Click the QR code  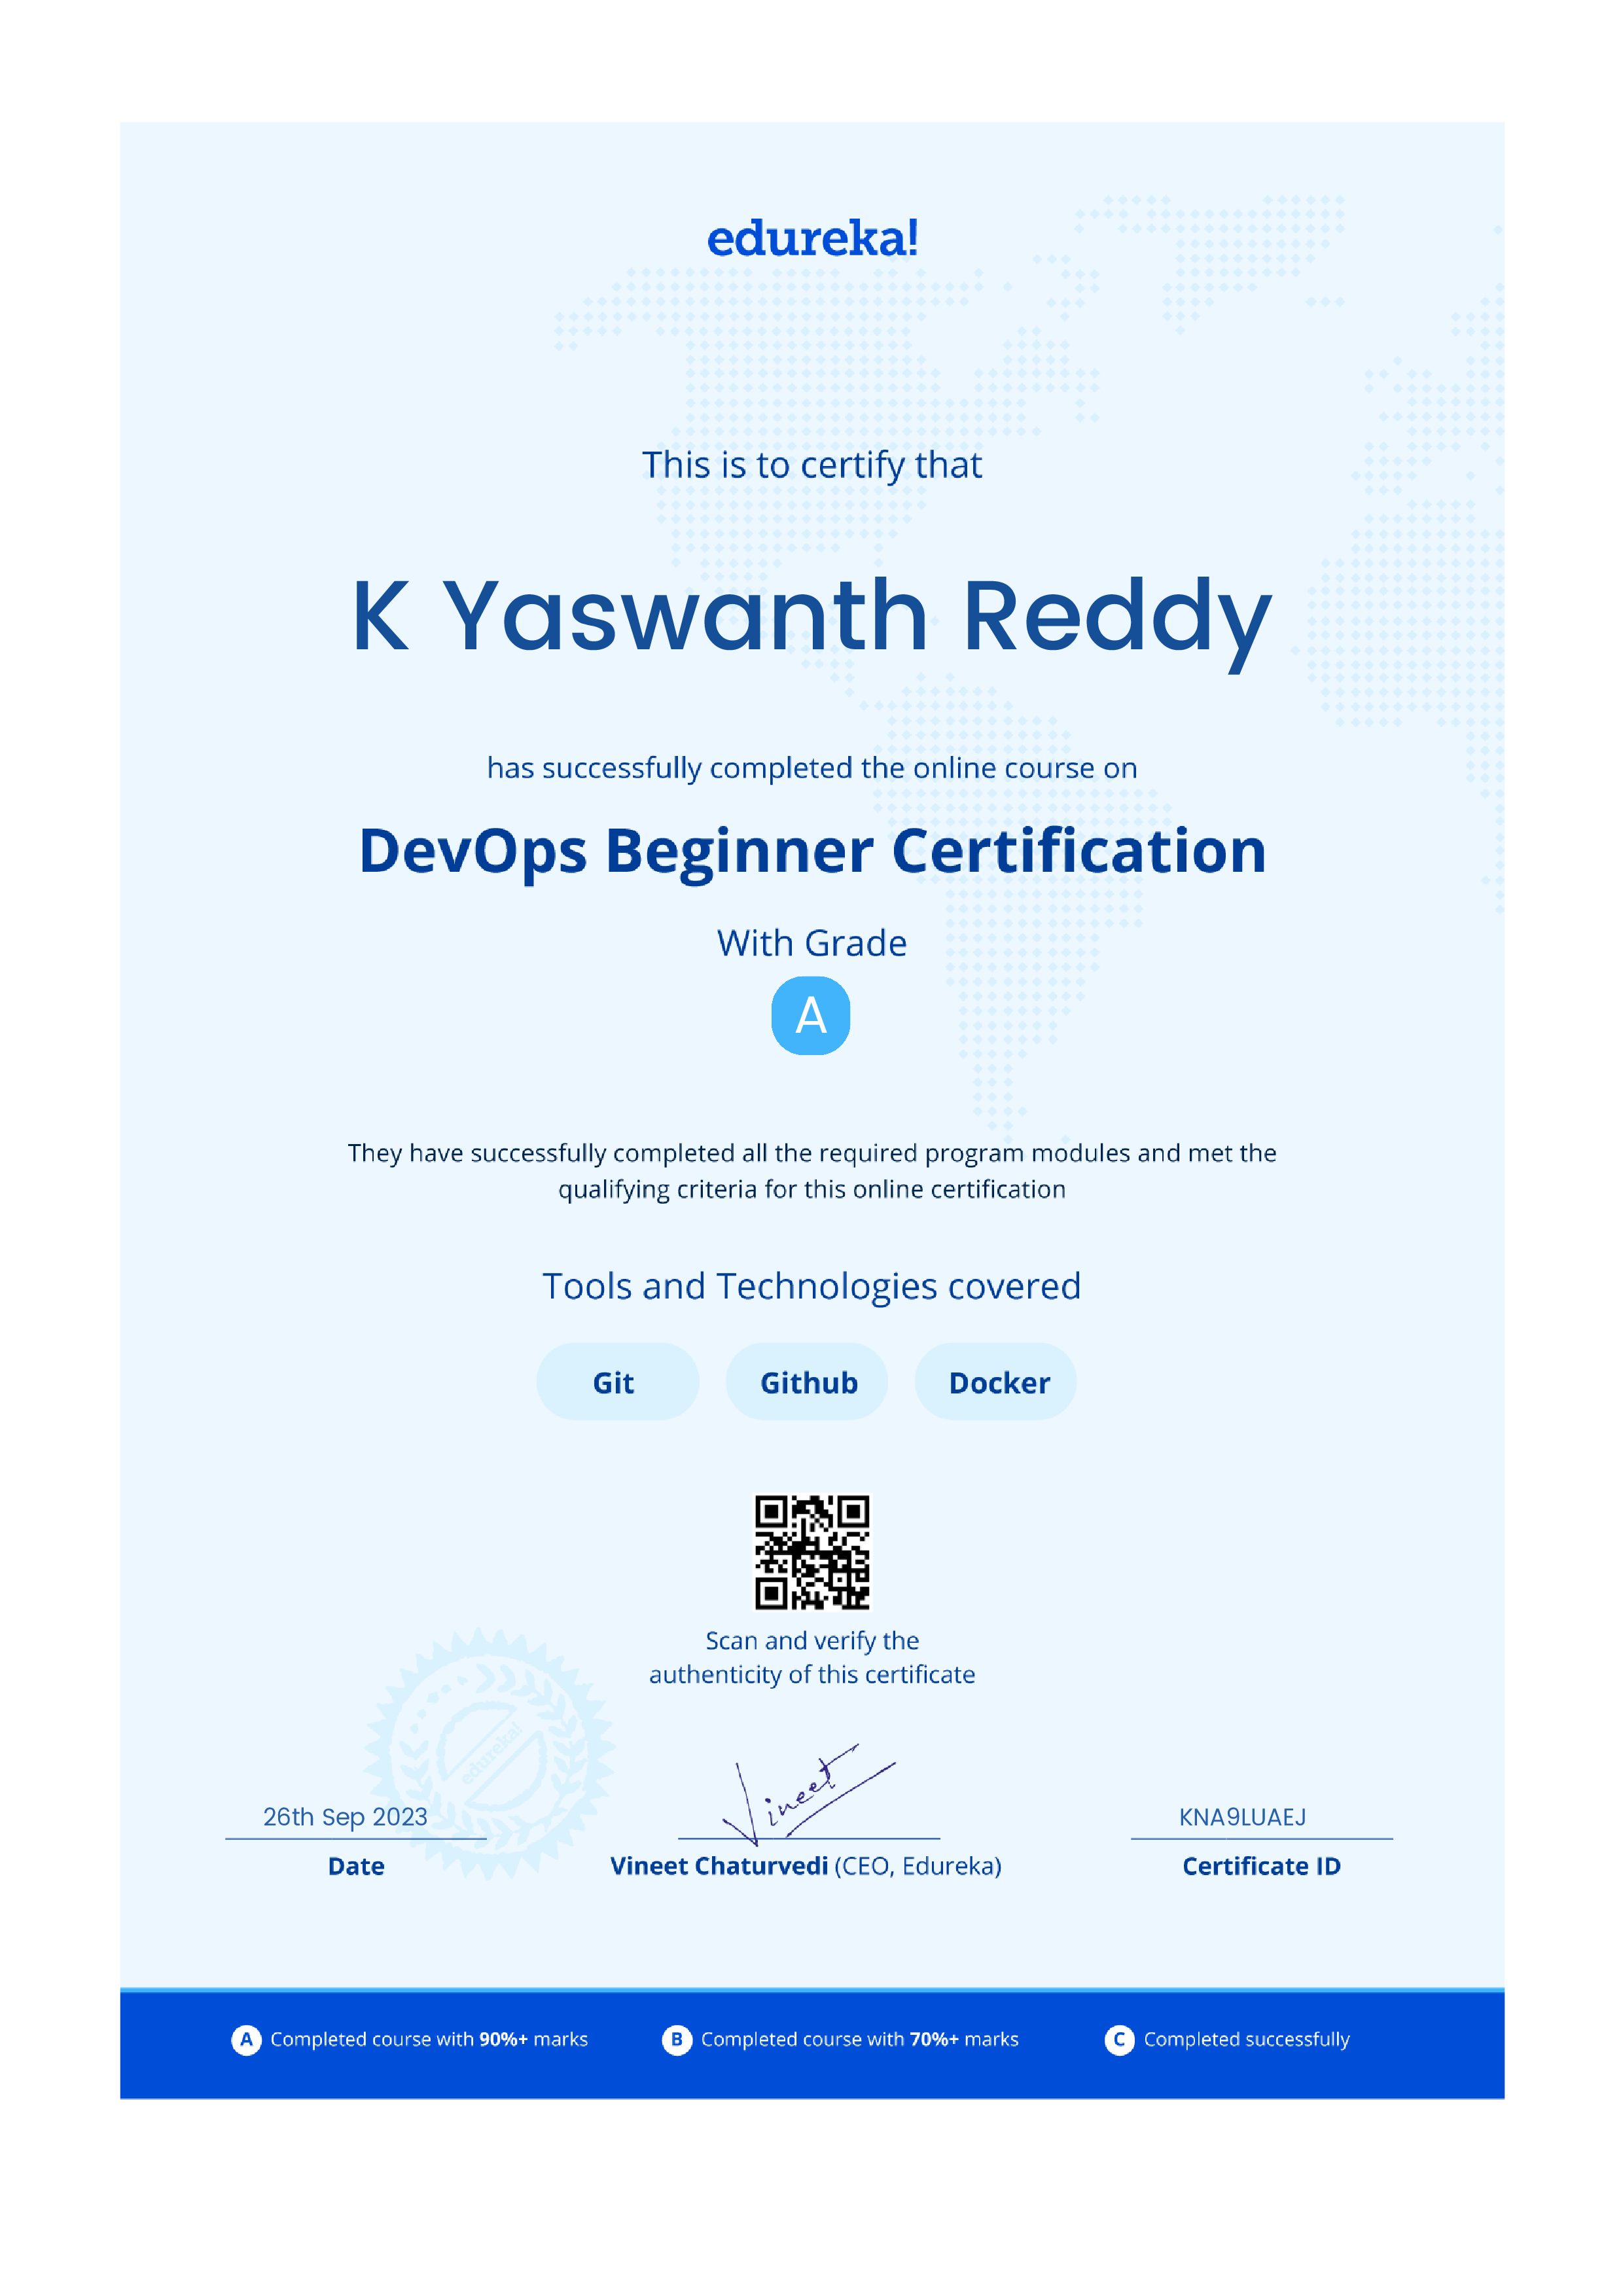tap(812, 1553)
